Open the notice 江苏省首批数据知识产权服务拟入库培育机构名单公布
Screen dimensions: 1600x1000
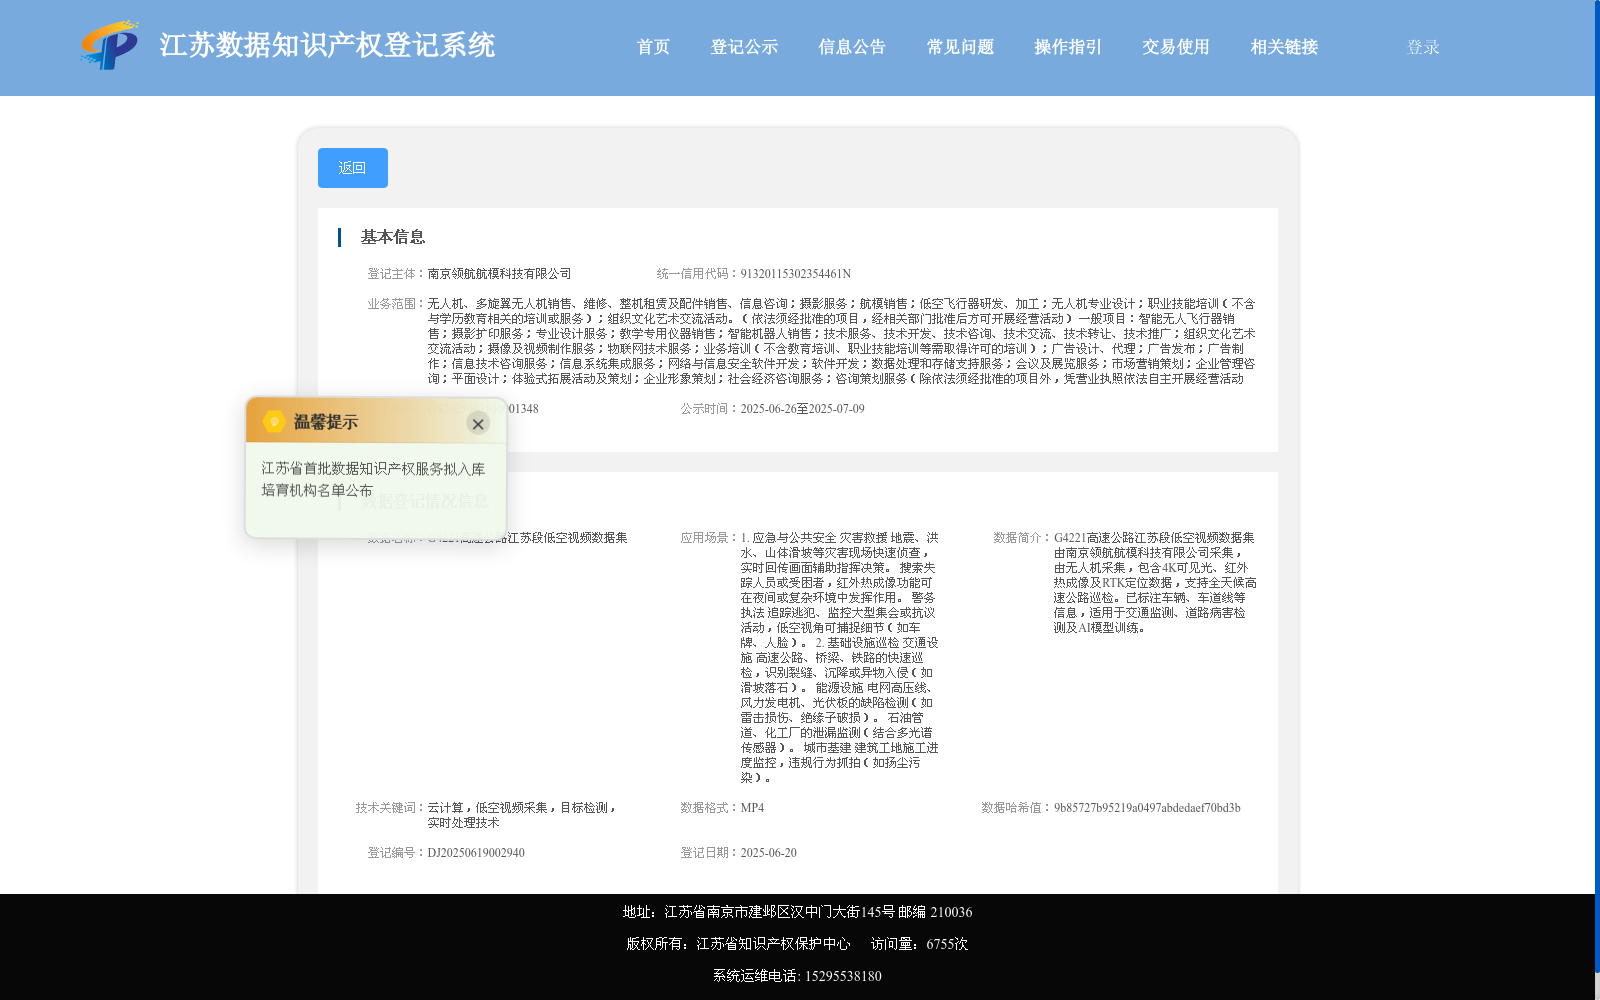click(x=373, y=479)
